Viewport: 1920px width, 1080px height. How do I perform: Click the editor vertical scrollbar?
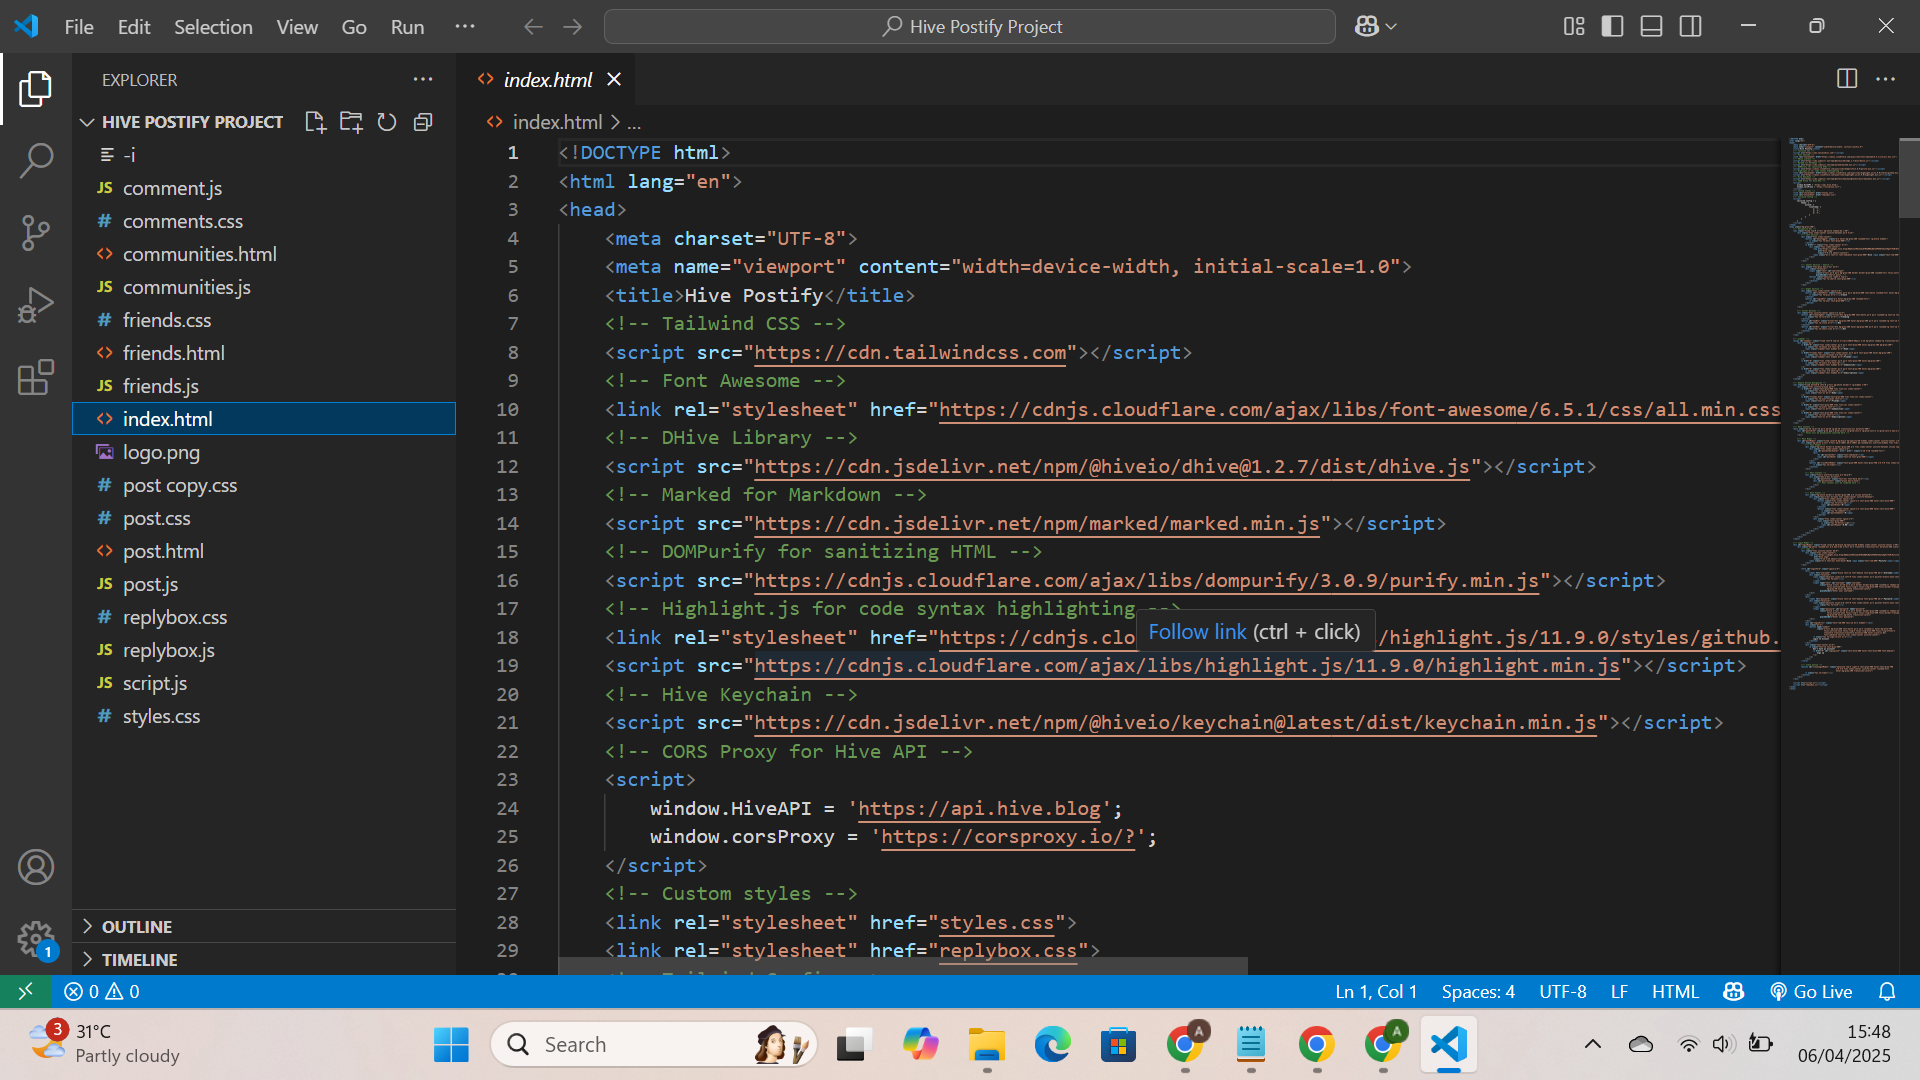pyautogui.click(x=1909, y=178)
